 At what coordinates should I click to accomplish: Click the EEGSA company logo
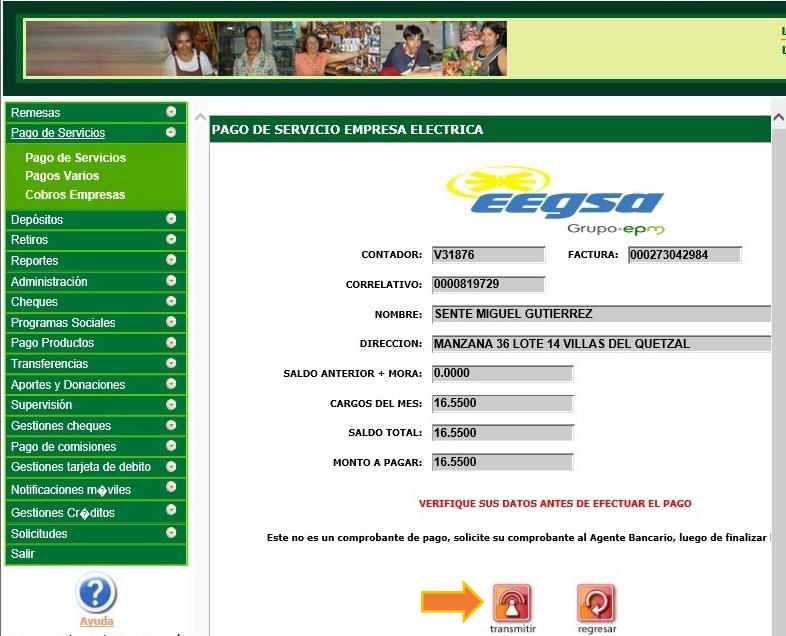tap(555, 199)
